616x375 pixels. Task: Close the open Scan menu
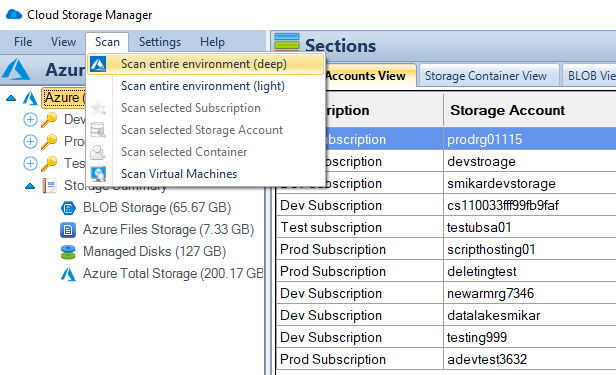(x=107, y=42)
